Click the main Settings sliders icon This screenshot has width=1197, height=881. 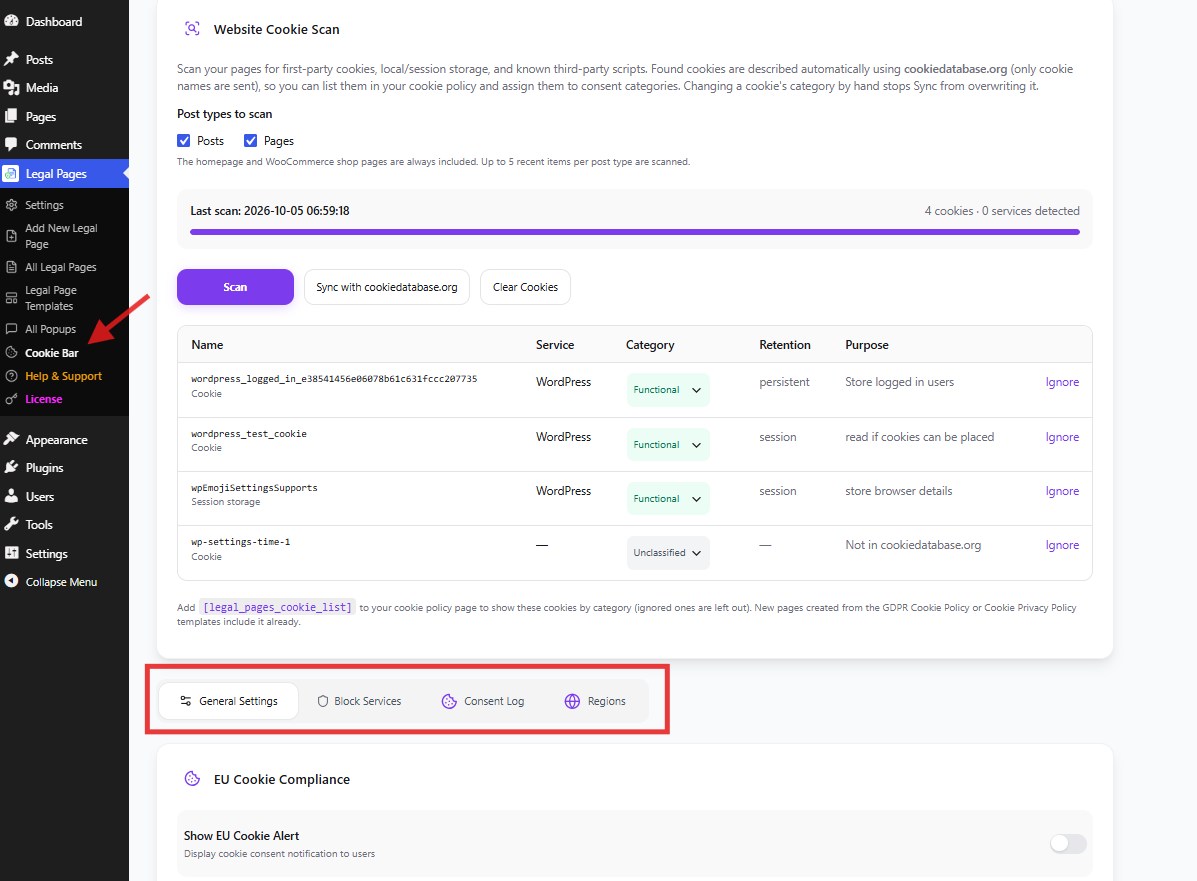(11, 553)
